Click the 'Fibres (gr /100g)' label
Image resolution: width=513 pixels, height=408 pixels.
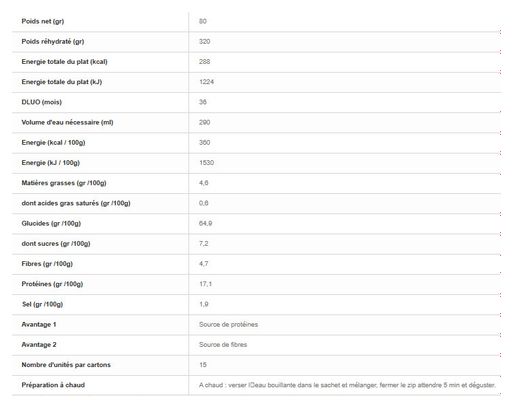click(x=47, y=264)
